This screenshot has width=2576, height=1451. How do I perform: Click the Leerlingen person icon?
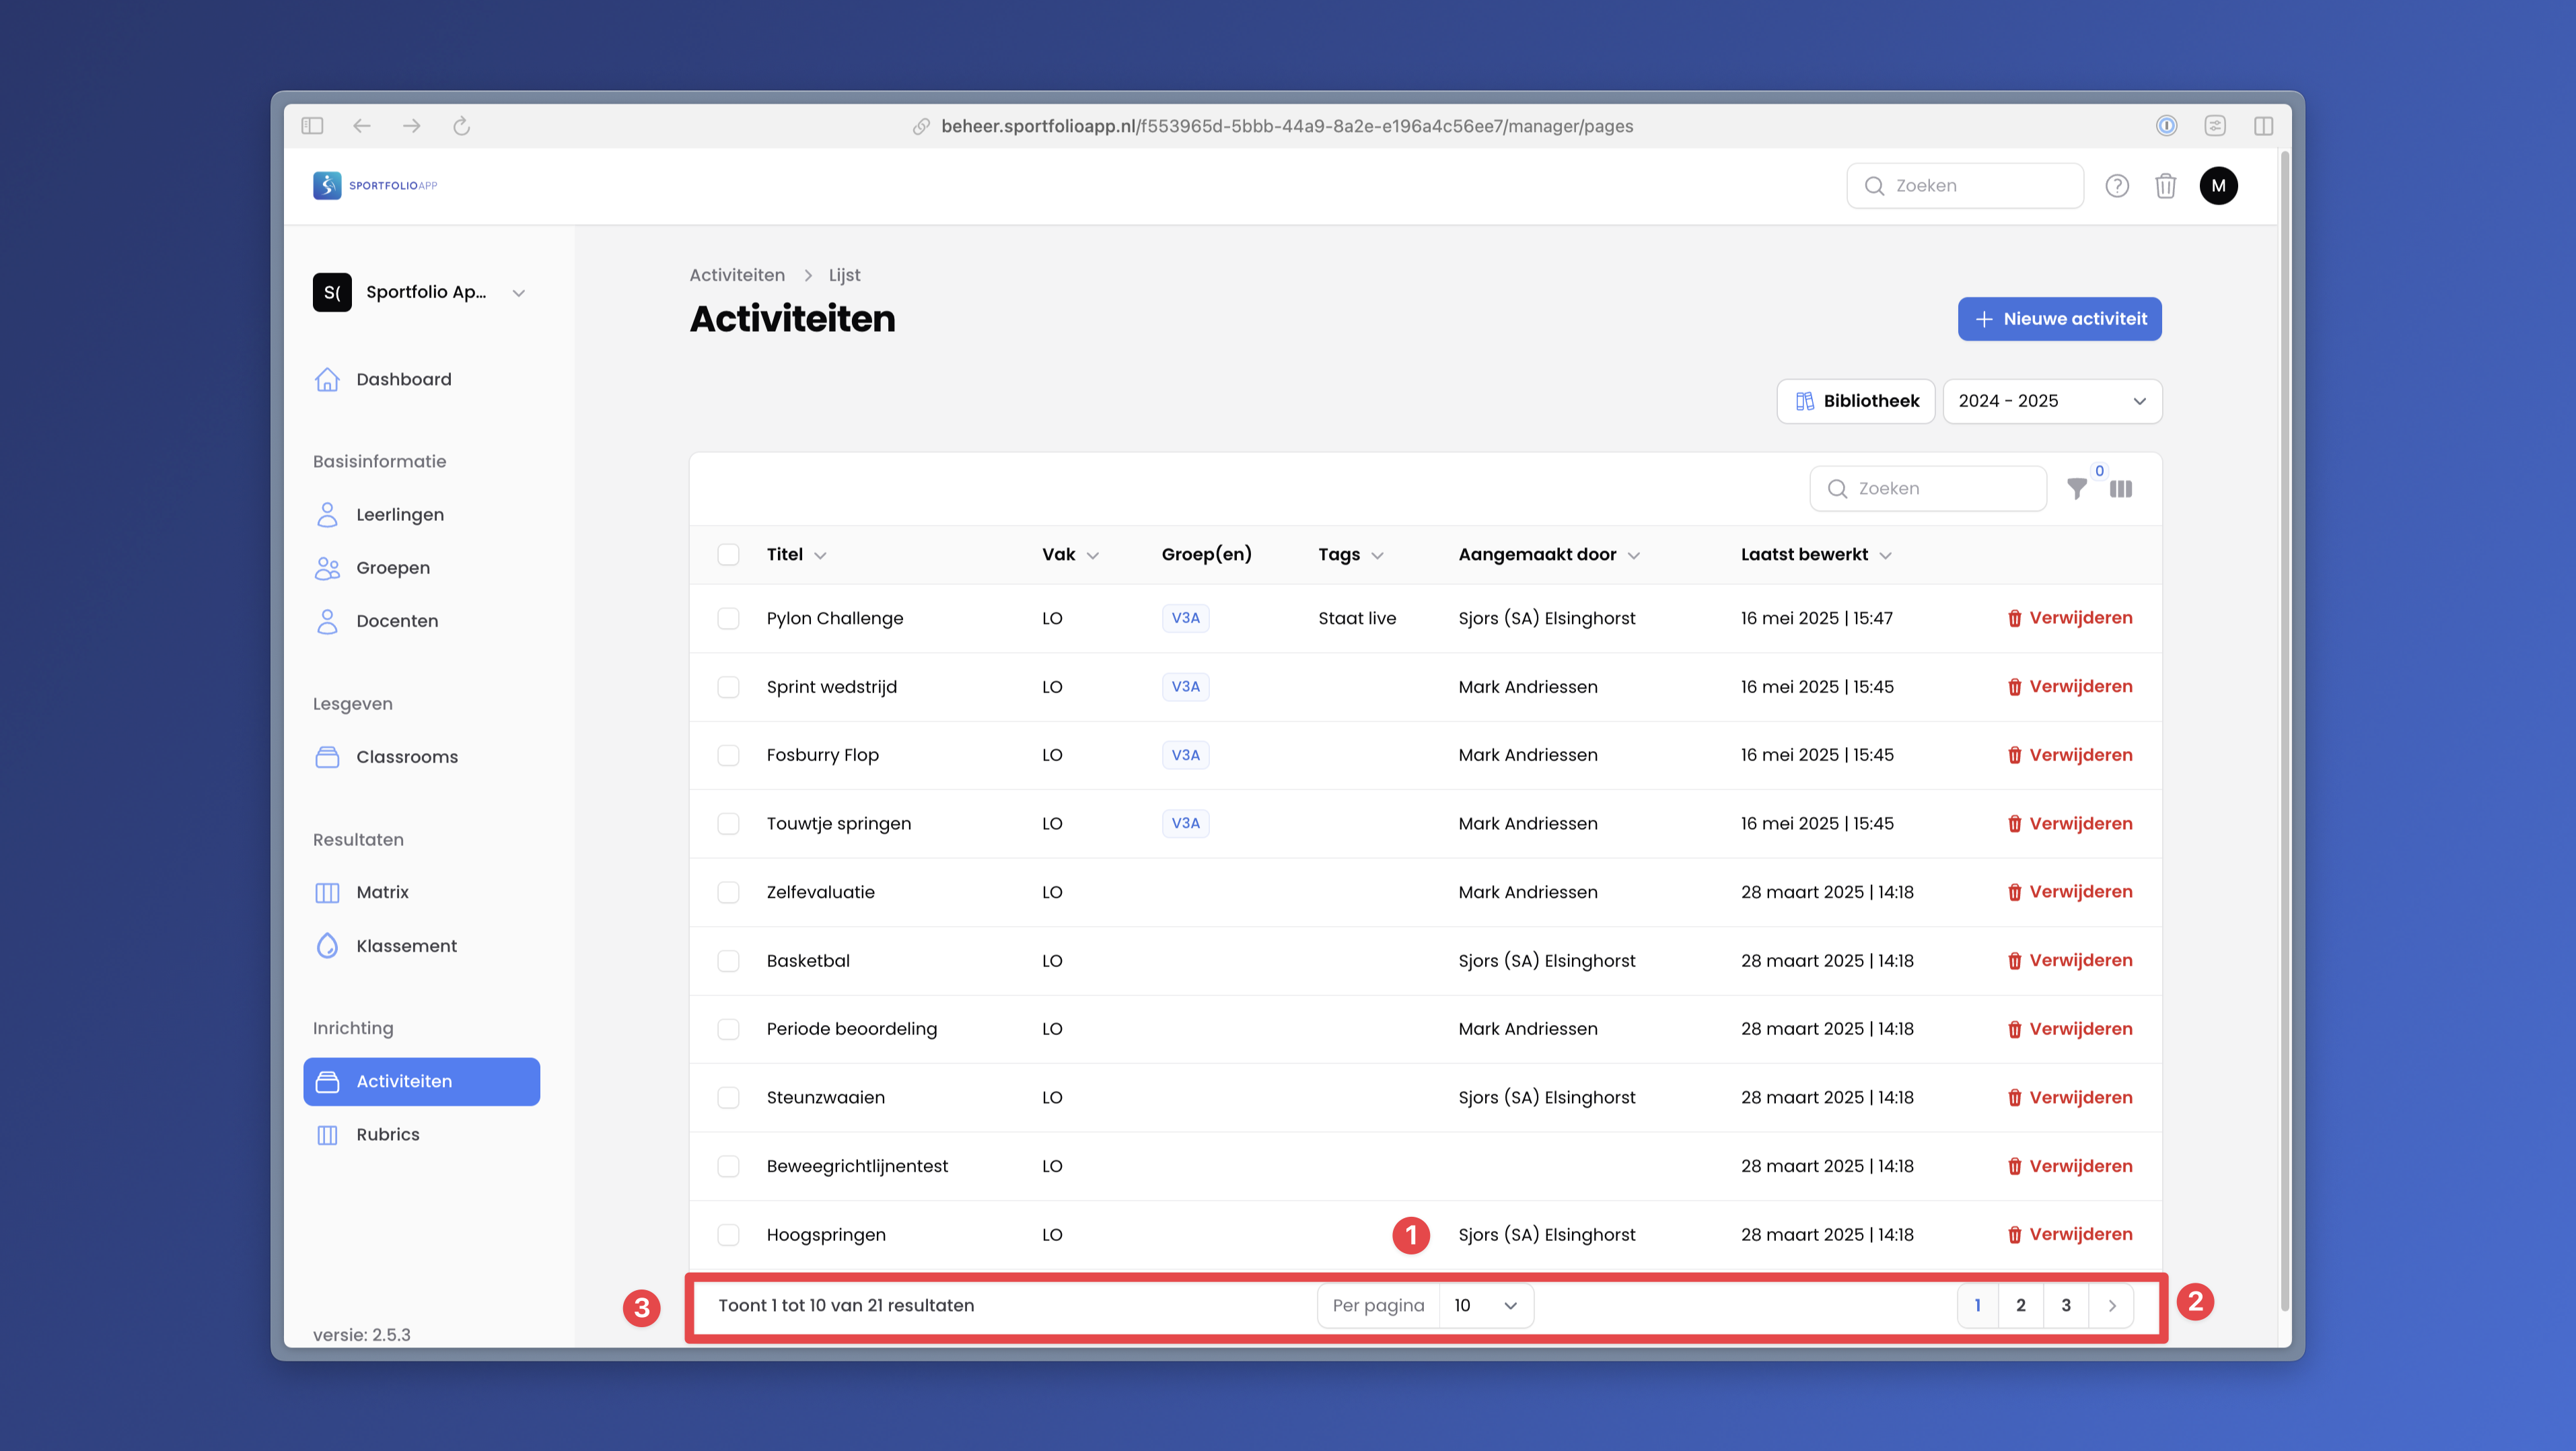coord(327,515)
